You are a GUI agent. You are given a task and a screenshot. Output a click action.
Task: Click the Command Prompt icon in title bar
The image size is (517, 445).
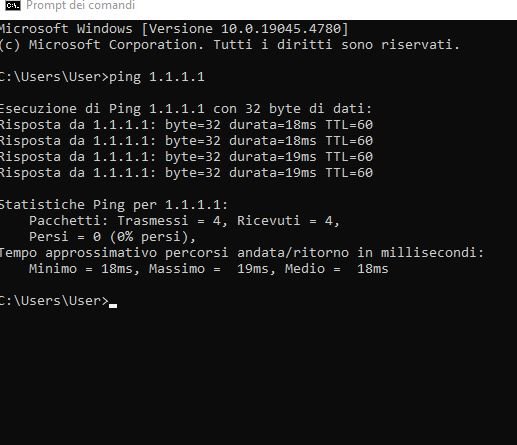point(13,5)
